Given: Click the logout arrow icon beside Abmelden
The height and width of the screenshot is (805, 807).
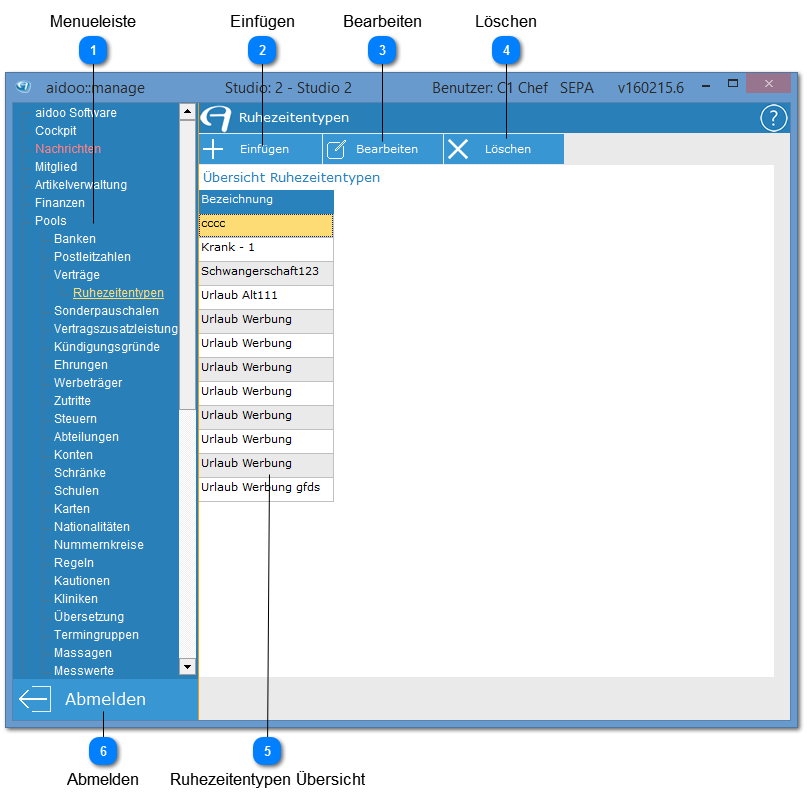Looking at the screenshot, I should pos(35,699).
